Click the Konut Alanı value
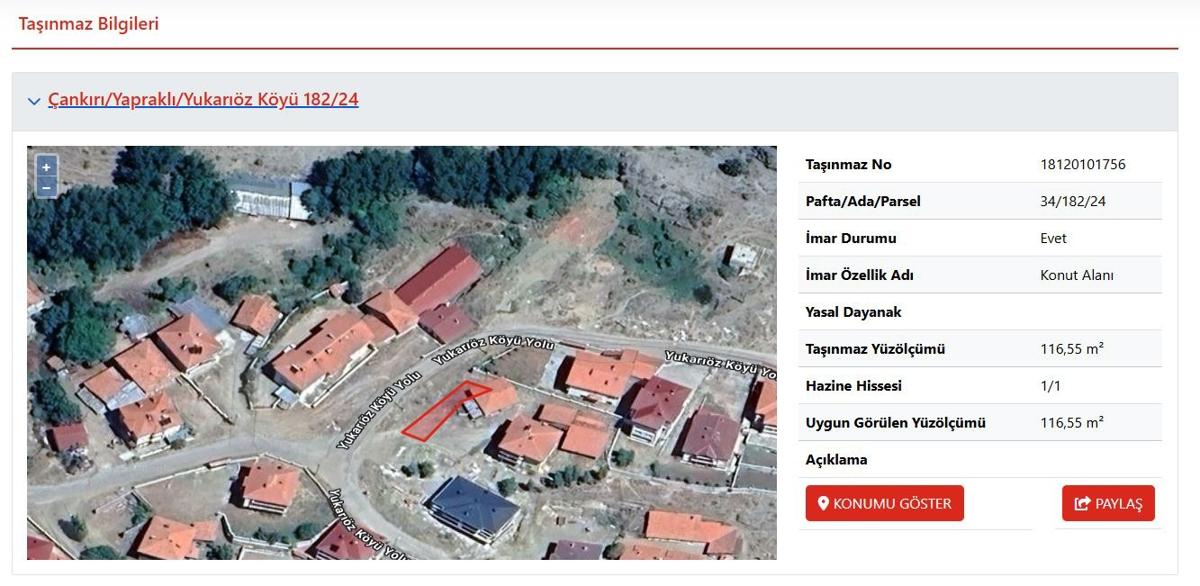This screenshot has width=1200, height=586. coord(1076,276)
